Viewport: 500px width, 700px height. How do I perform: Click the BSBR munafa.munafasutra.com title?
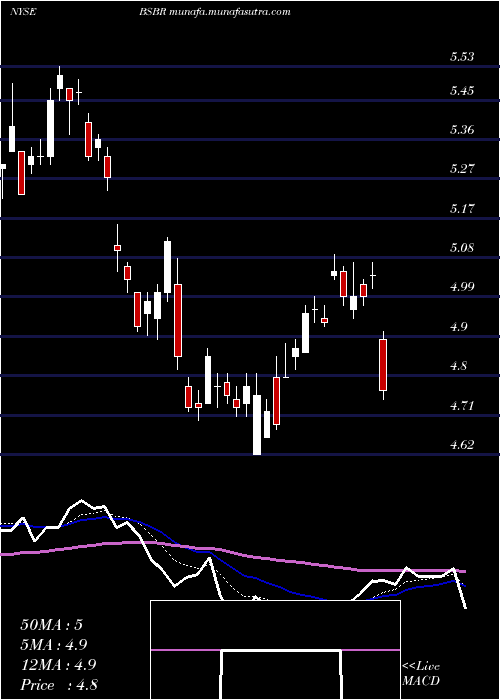pos(215,12)
